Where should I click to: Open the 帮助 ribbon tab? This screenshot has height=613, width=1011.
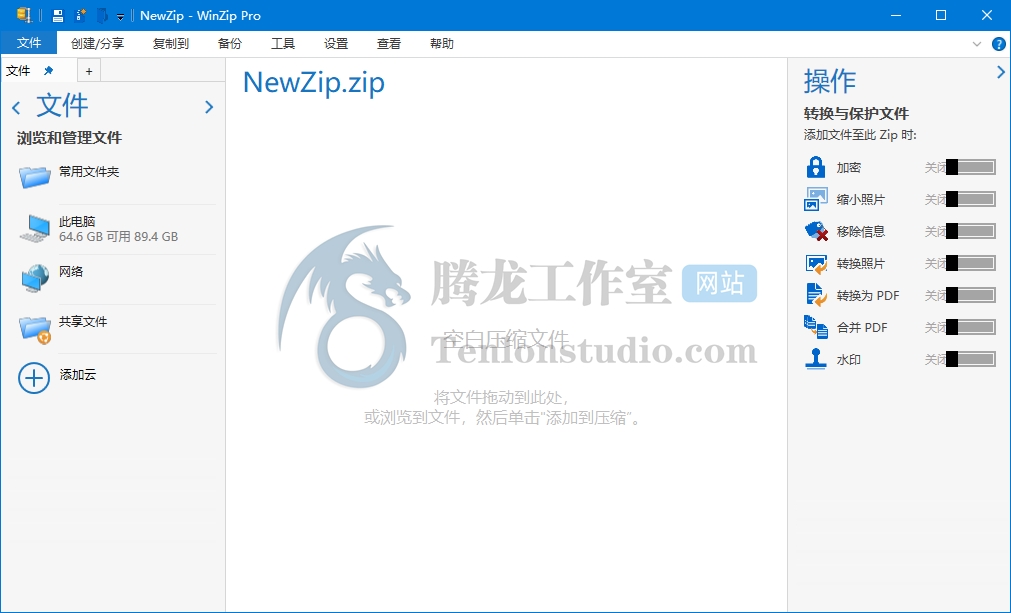pyautogui.click(x=441, y=44)
